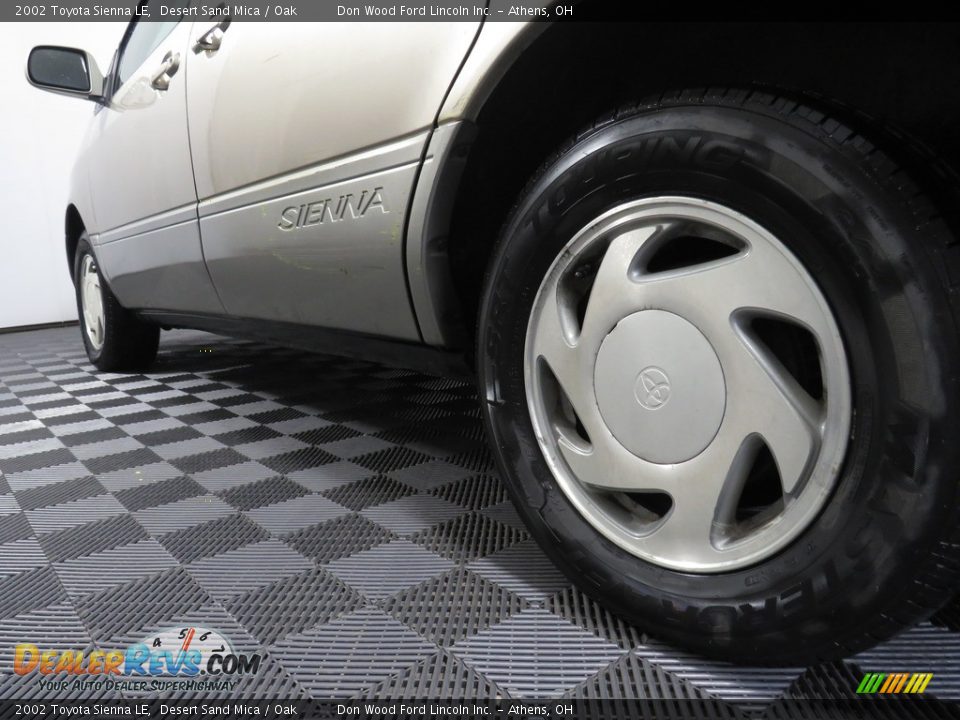960x720 pixels.
Task: Select the orange DealerRevs wordmark
Action: pos(75,660)
